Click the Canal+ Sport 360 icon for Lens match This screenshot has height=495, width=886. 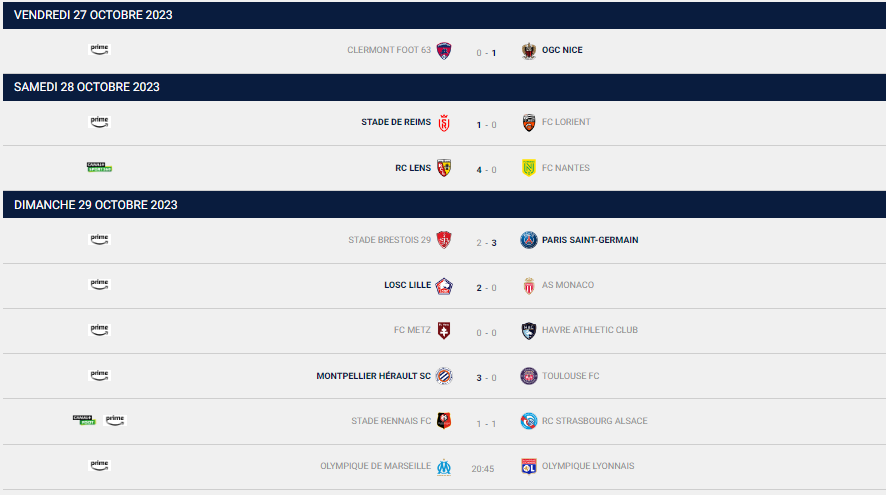tap(99, 167)
